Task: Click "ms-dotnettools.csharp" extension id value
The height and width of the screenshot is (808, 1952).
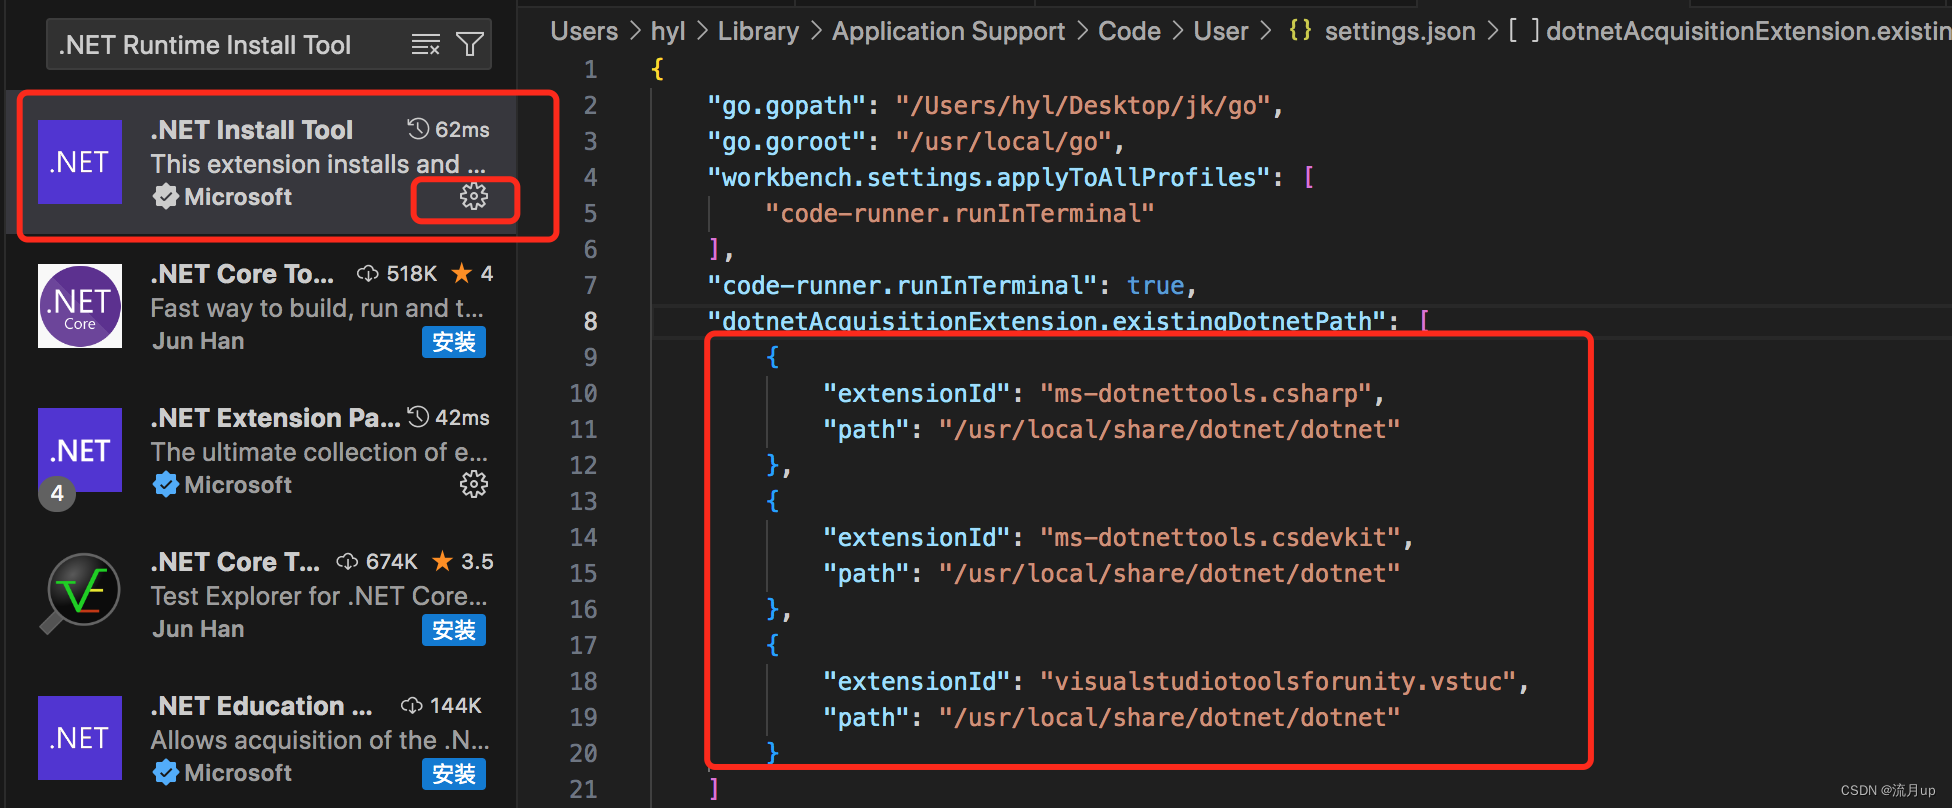Action: [1206, 393]
